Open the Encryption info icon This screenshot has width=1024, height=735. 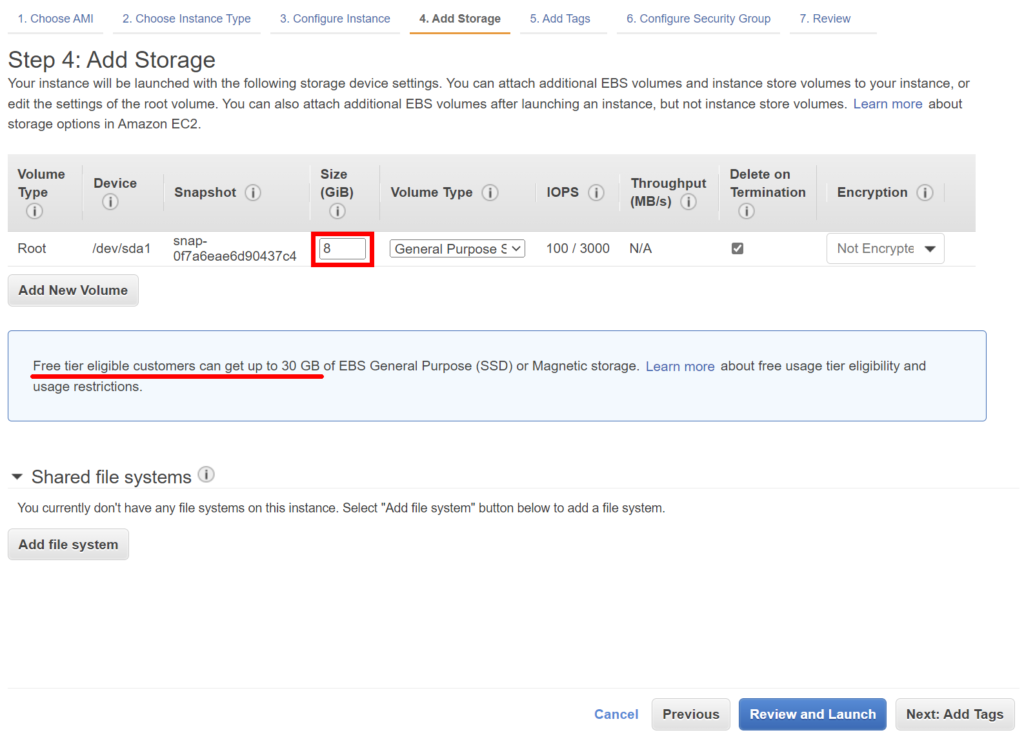click(x=925, y=193)
